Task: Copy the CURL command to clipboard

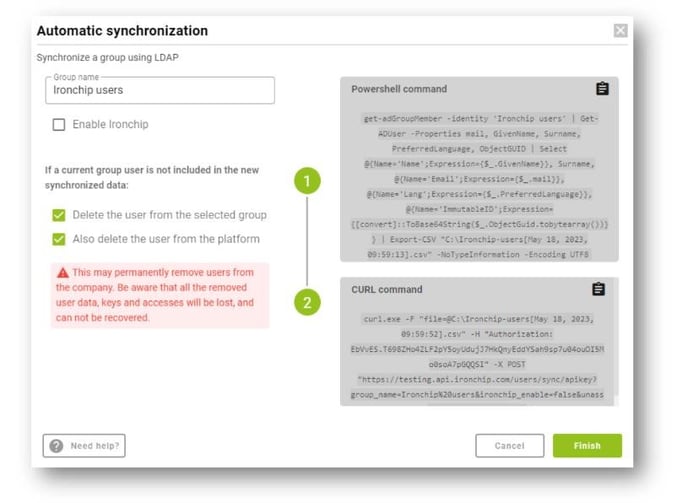Action: pos(598,289)
